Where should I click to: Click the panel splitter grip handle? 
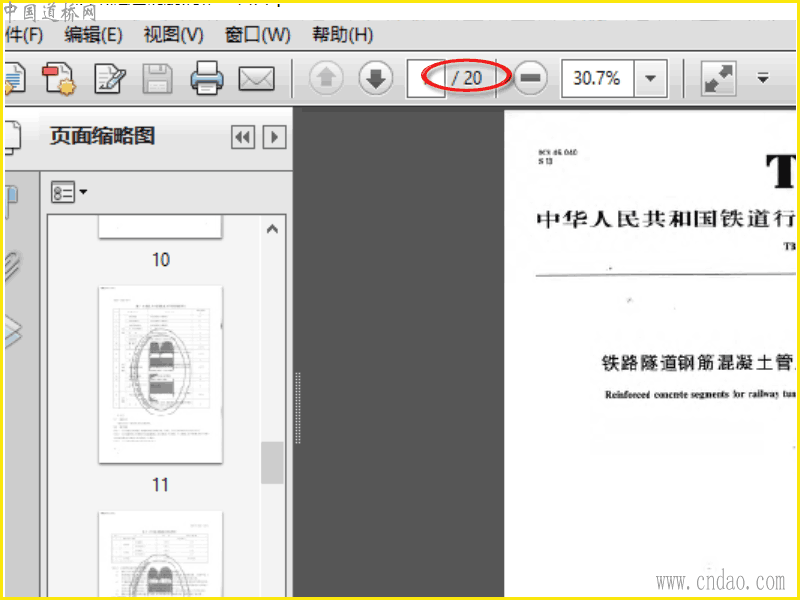pyautogui.click(x=298, y=408)
